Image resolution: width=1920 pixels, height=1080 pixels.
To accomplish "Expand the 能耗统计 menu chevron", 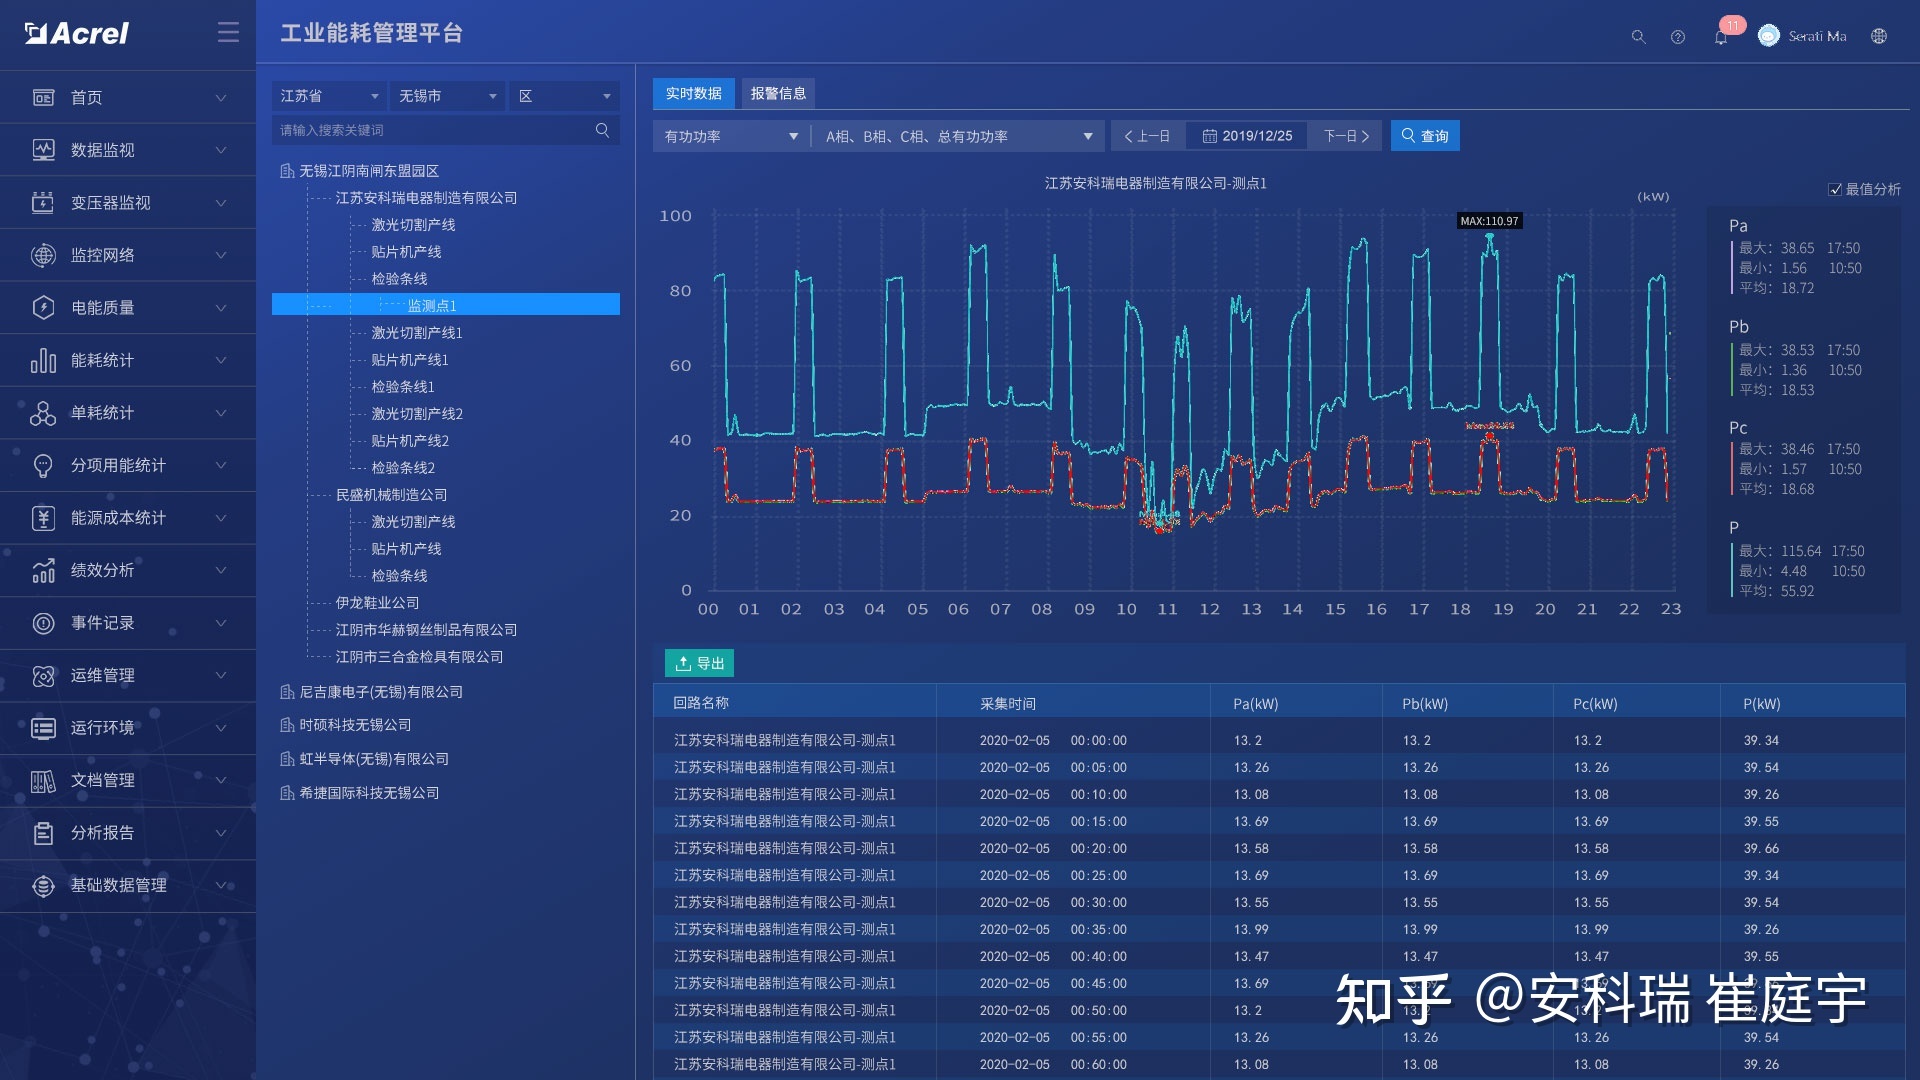I will pos(221,360).
